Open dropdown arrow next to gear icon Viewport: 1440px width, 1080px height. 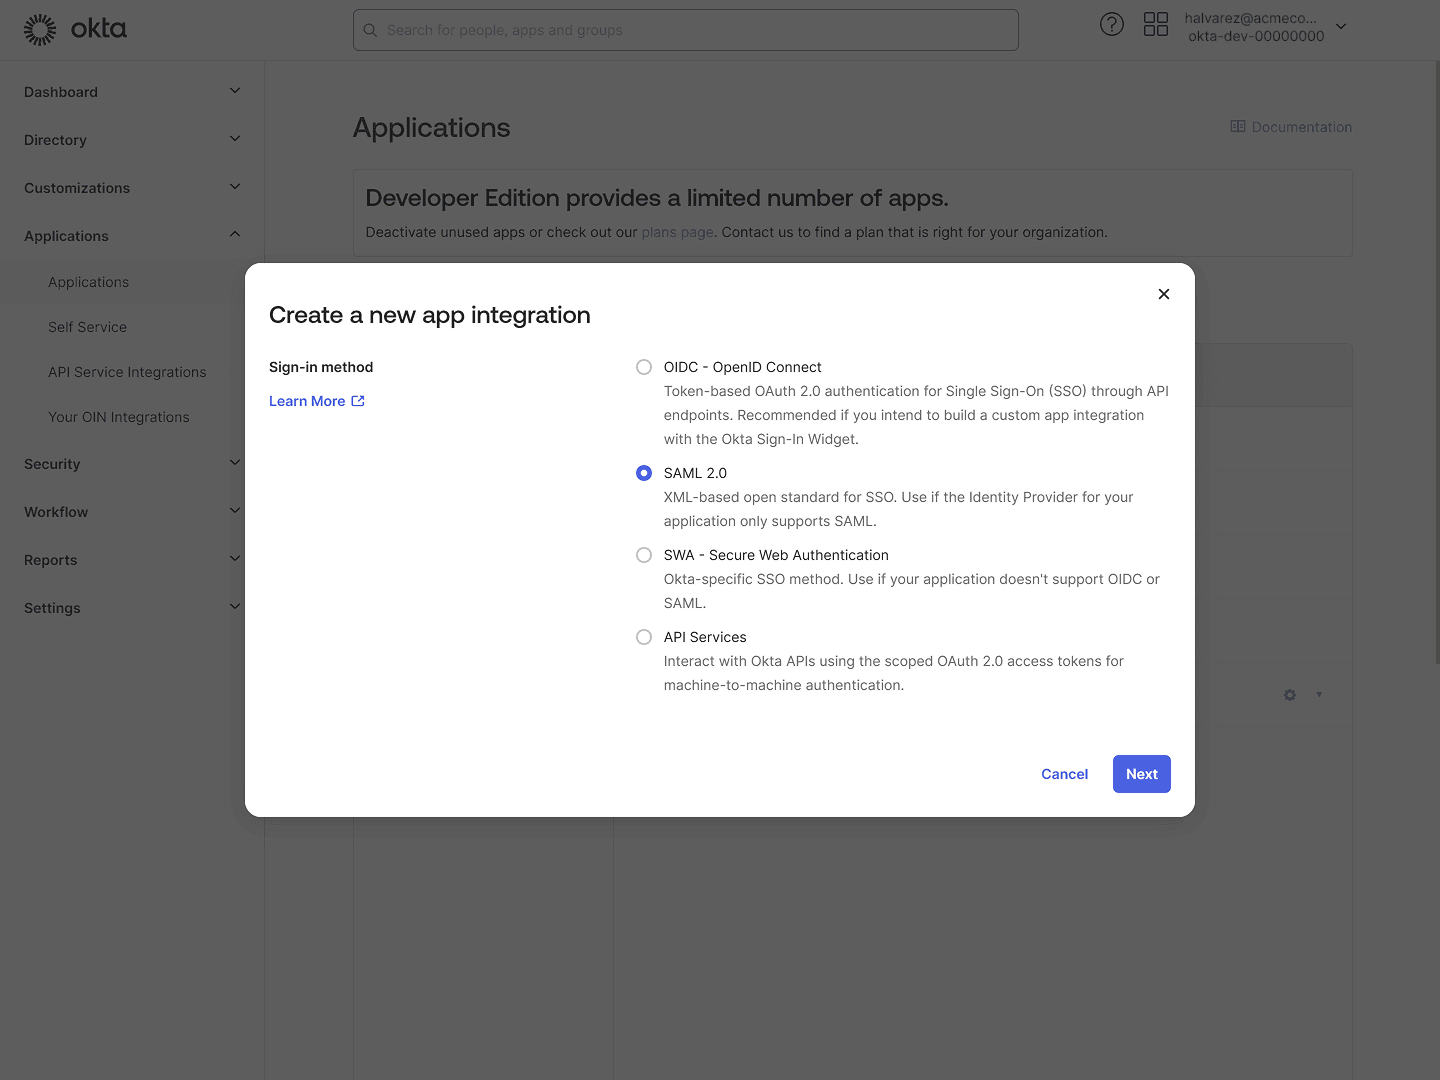[x=1319, y=695]
